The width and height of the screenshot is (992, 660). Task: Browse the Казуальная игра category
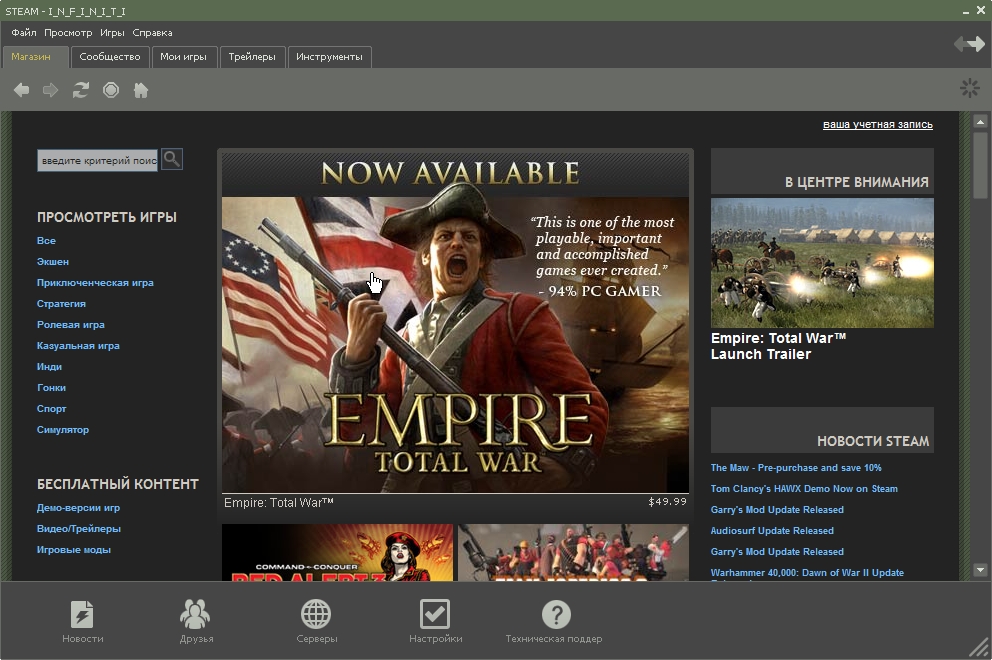(x=78, y=346)
